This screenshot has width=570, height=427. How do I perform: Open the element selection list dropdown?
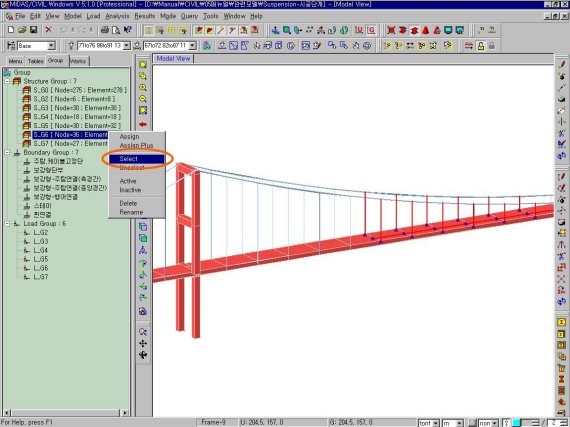193,46
